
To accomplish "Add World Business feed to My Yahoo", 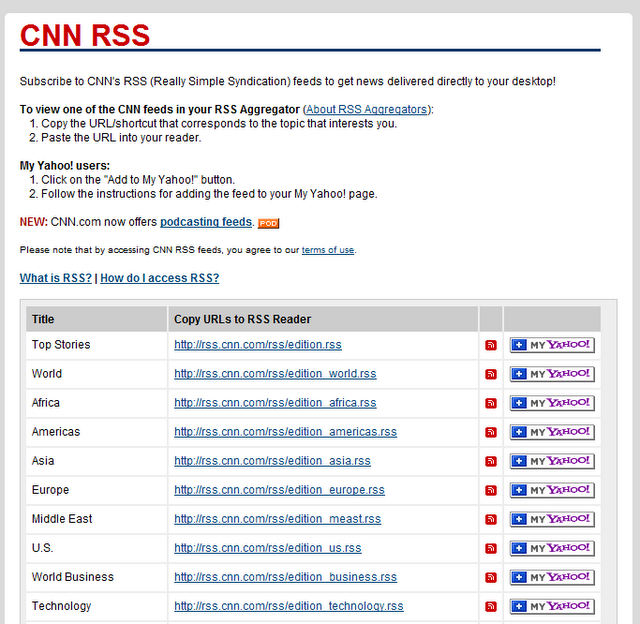I will point(552,577).
